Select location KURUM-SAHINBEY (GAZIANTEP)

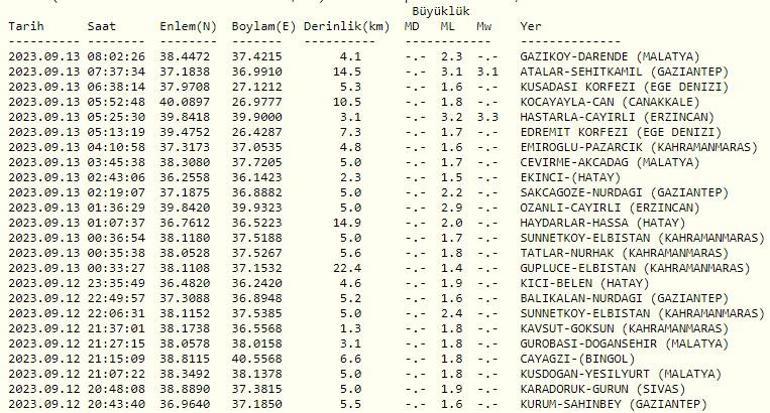614,405
